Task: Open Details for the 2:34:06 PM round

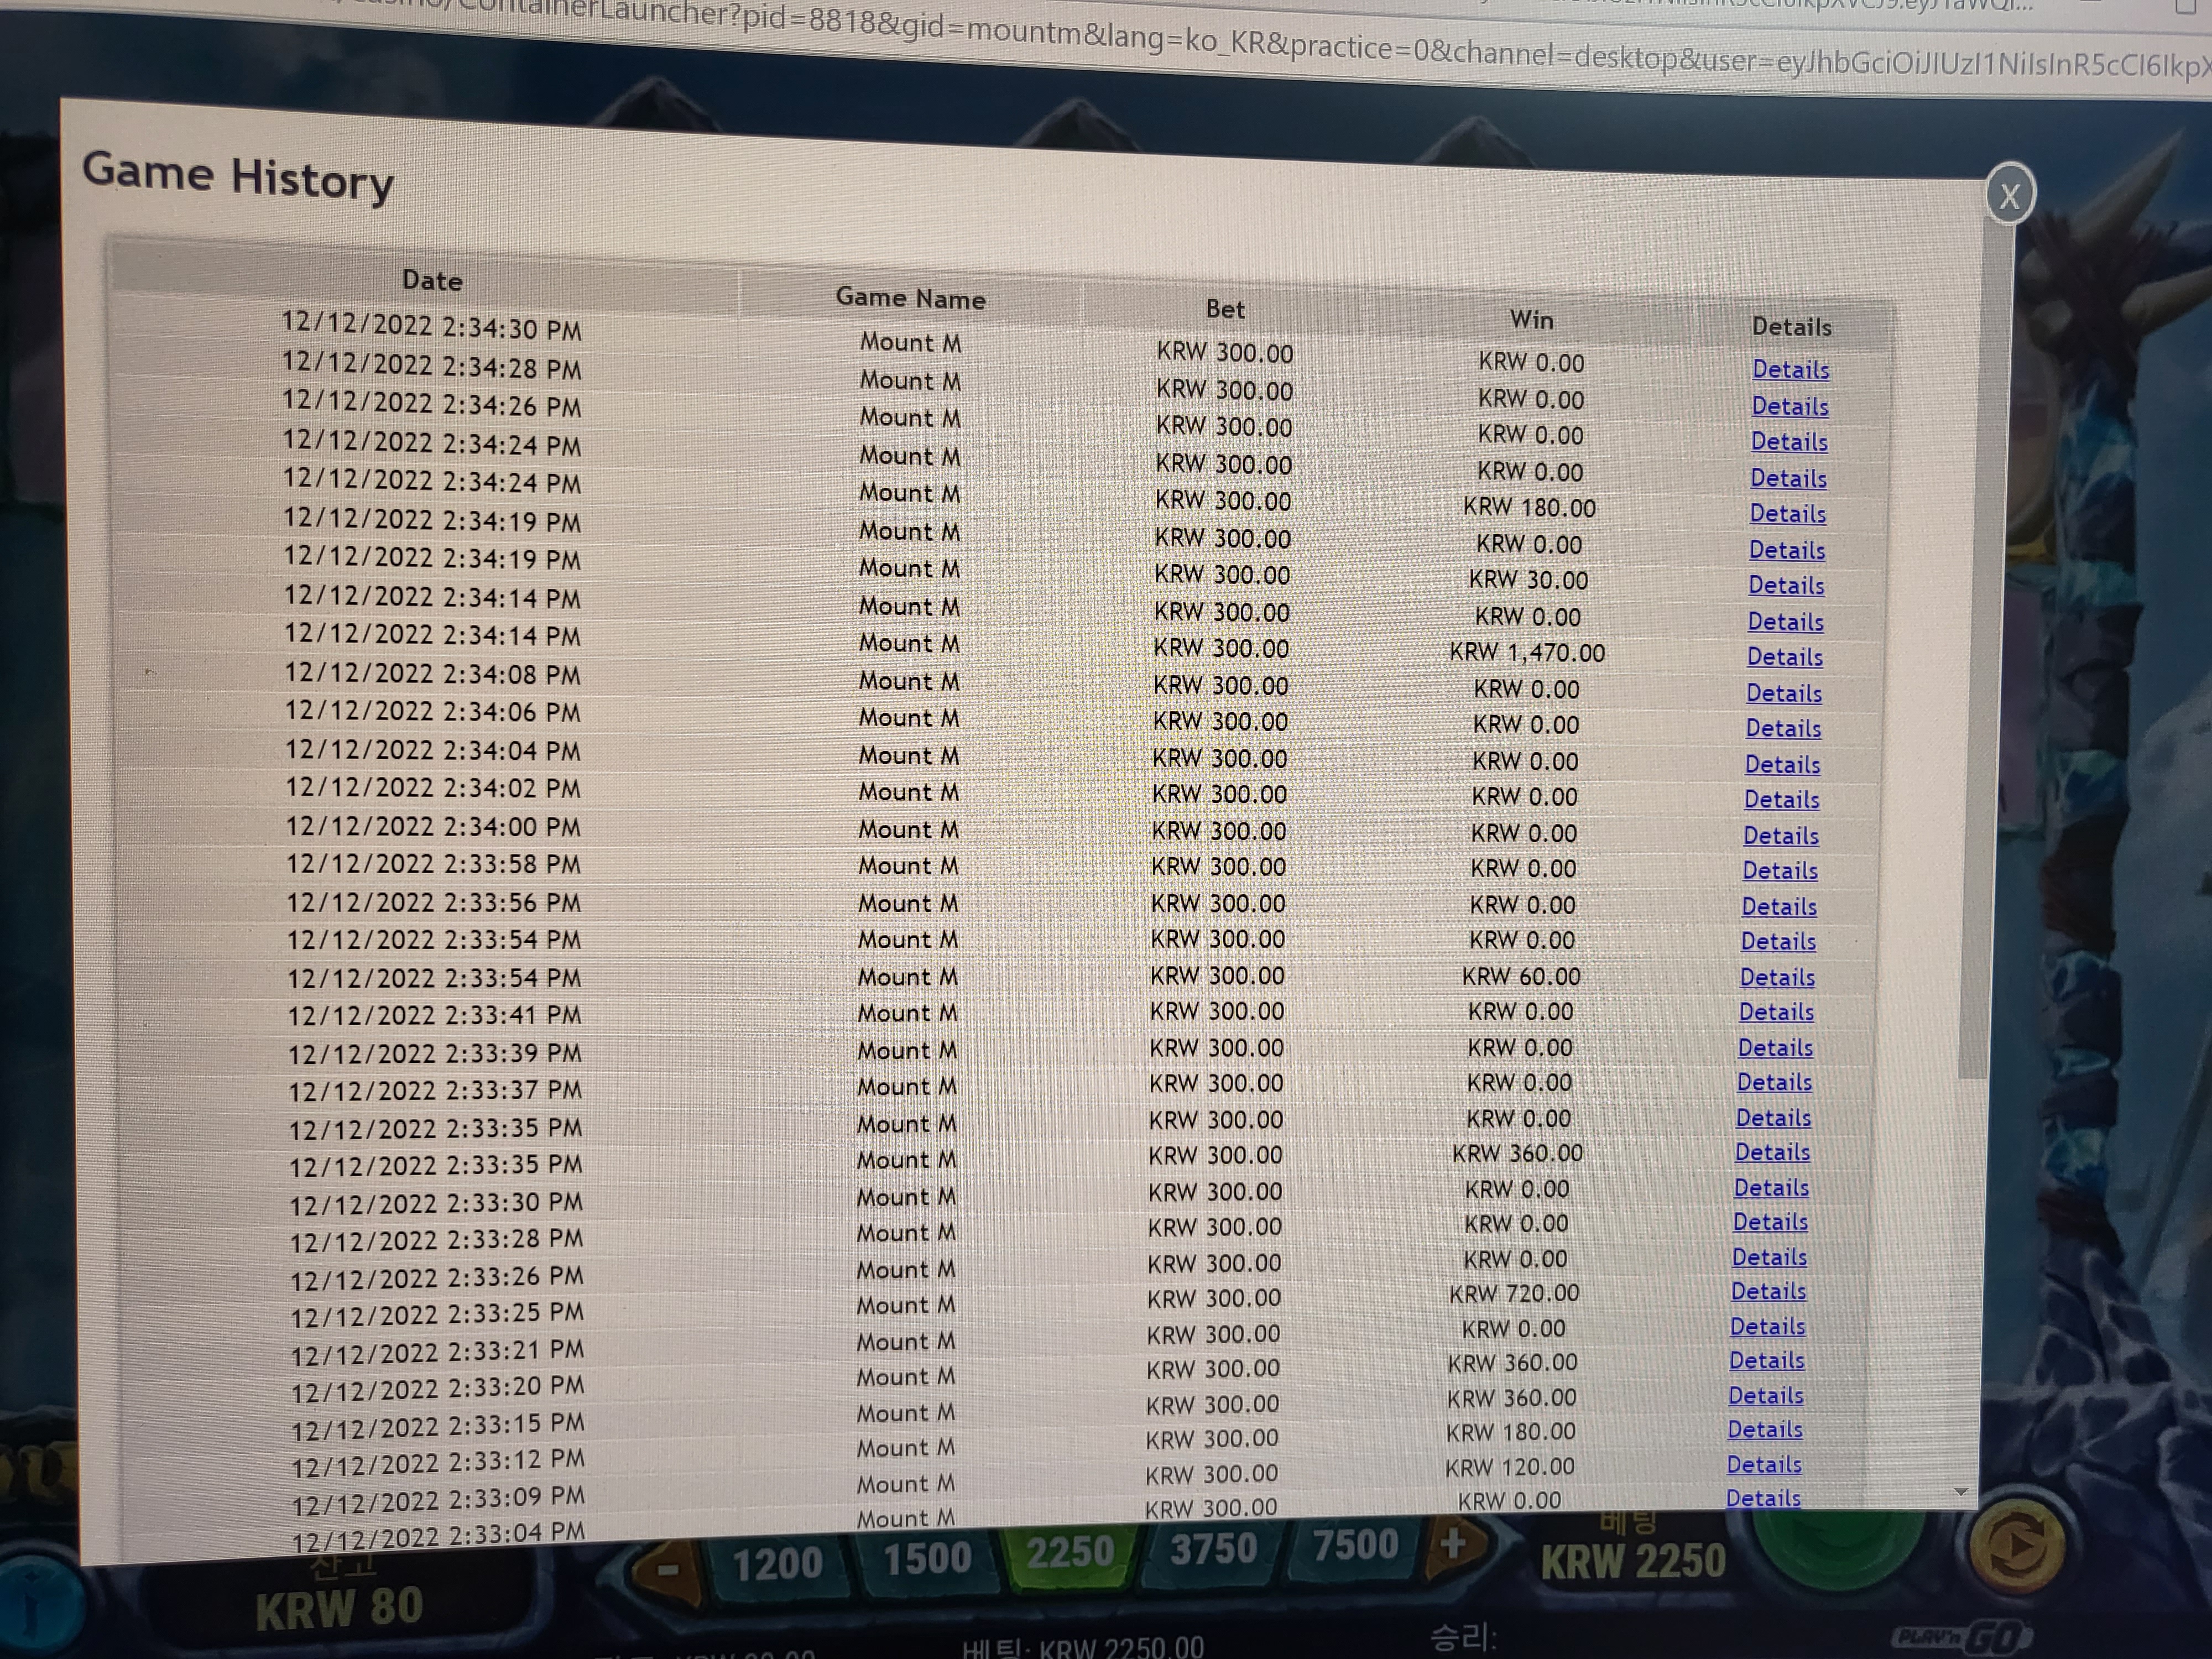Action: tap(1783, 728)
